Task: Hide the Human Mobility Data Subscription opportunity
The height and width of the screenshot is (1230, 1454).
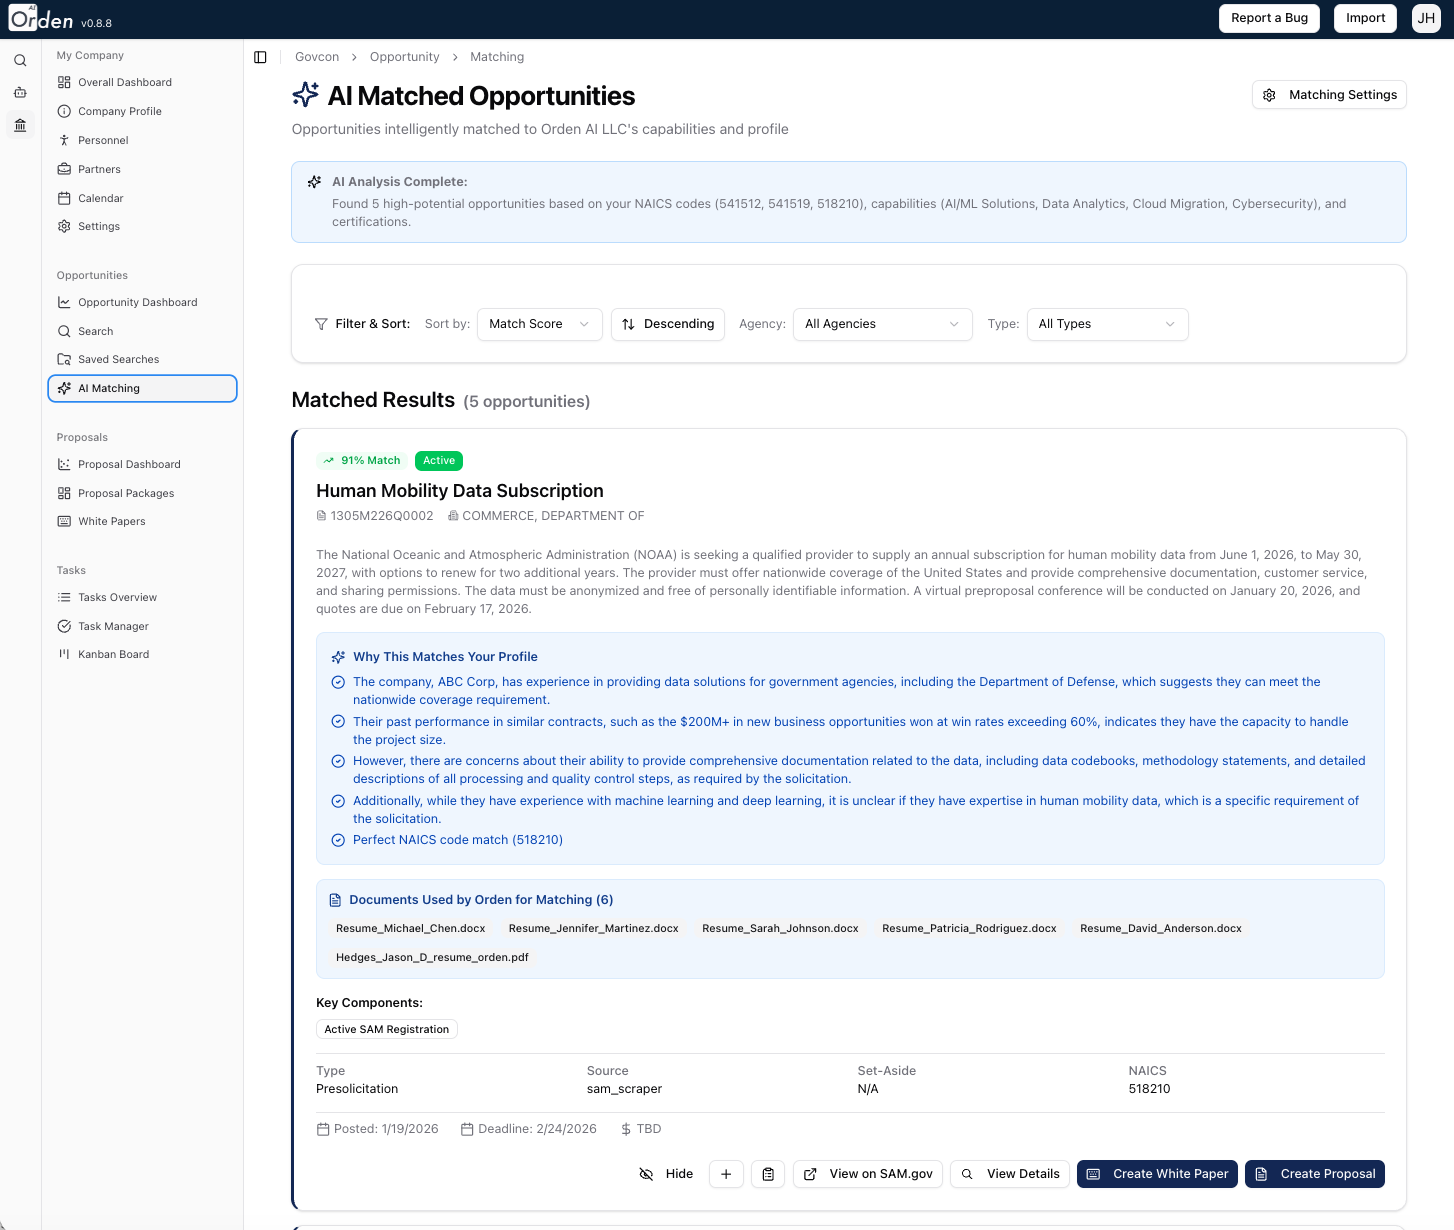Action: (666, 1173)
